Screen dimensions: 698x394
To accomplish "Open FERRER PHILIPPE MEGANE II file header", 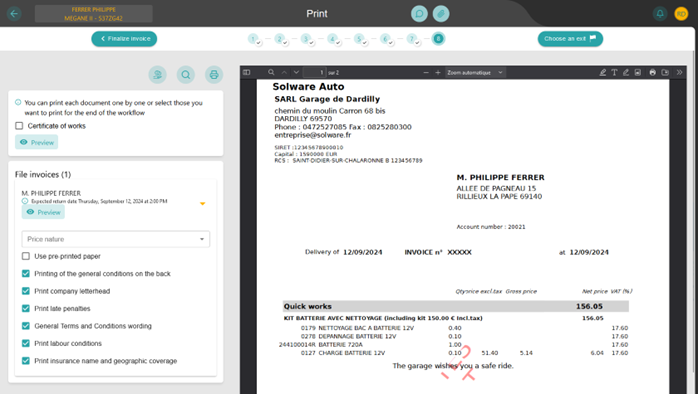I will tap(93, 14).
